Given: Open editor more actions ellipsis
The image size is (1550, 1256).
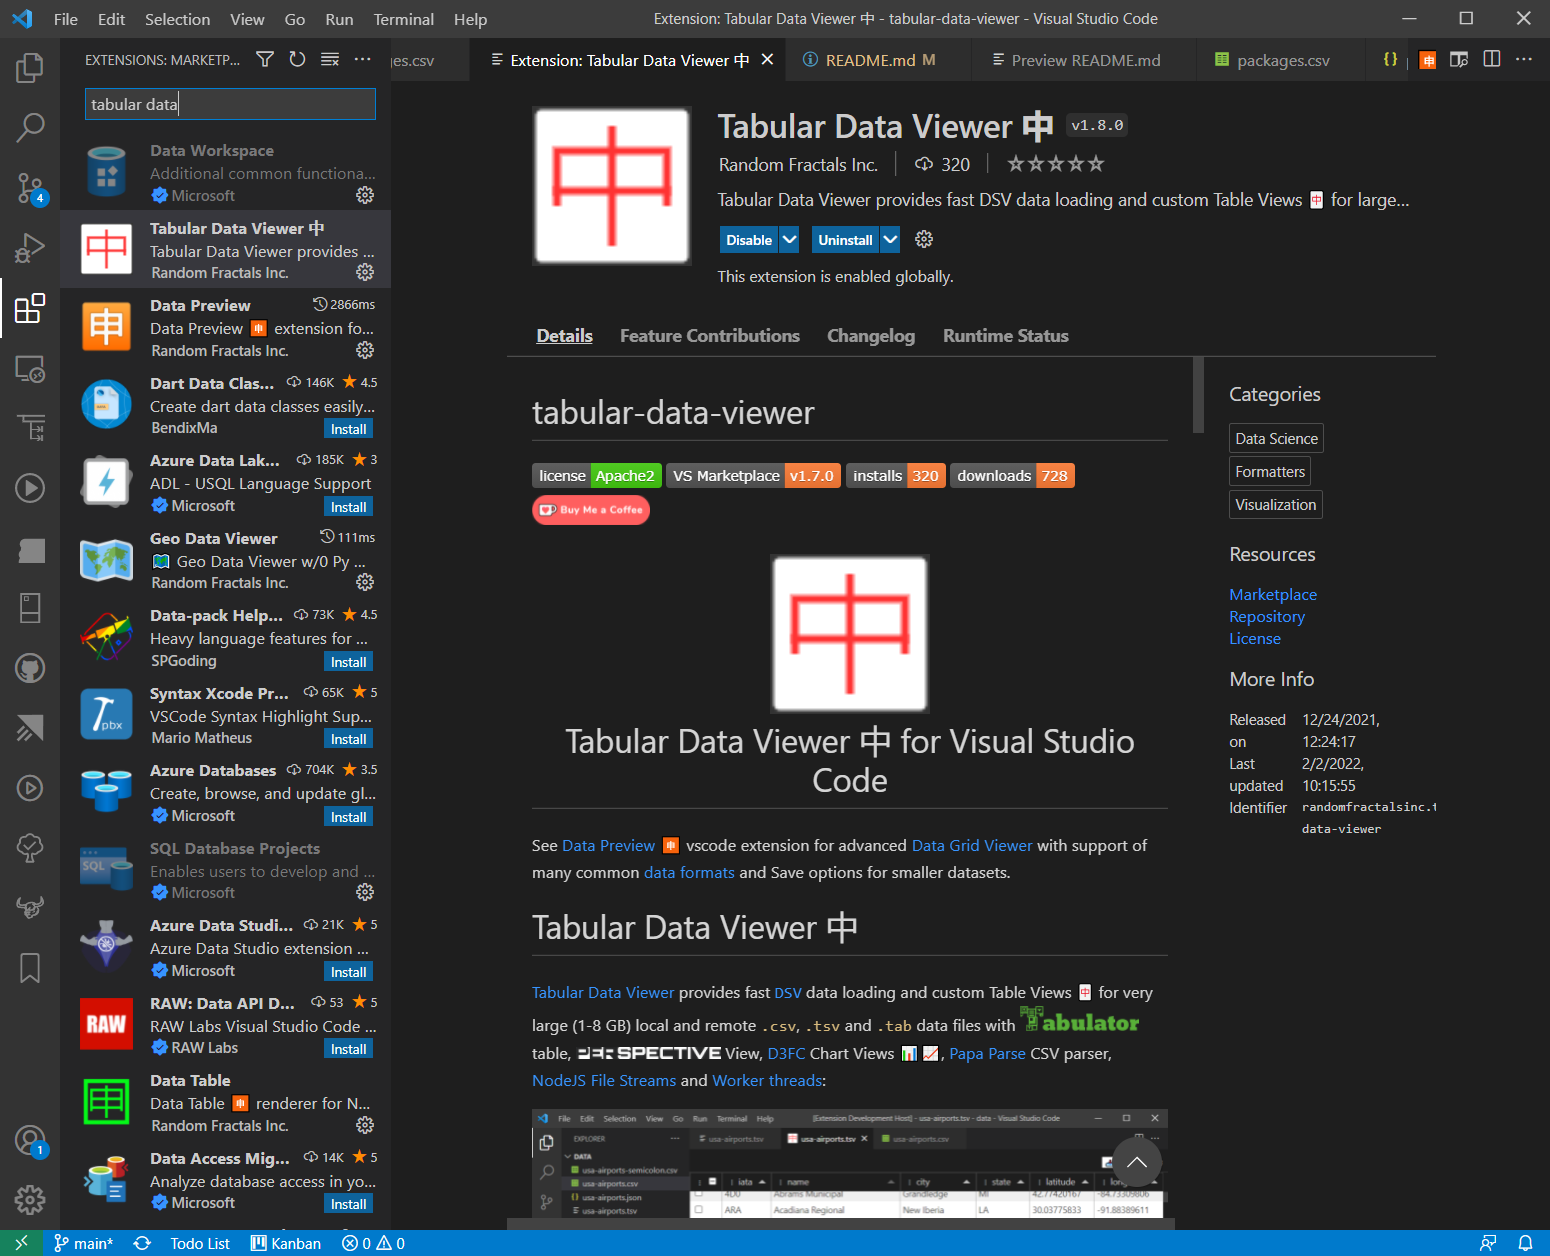Looking at the screenshot, I should pos(1524,60).
